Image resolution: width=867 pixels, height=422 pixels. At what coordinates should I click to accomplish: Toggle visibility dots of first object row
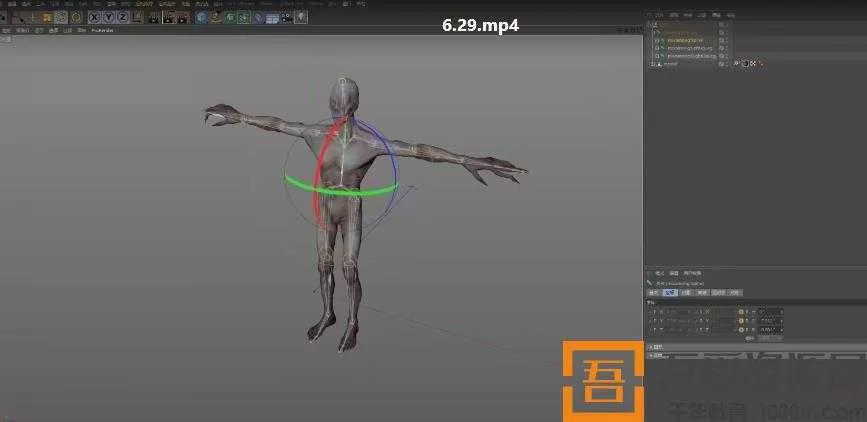pos(720,31)
